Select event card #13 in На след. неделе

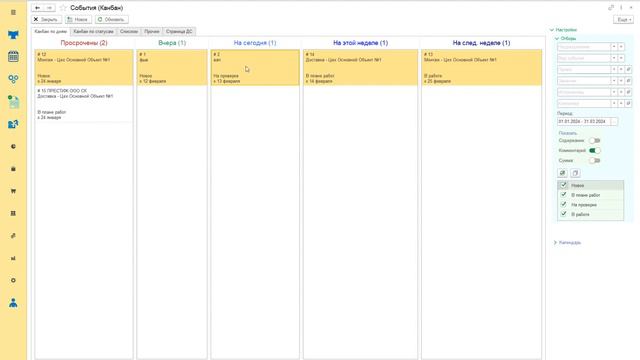point(482,68)
